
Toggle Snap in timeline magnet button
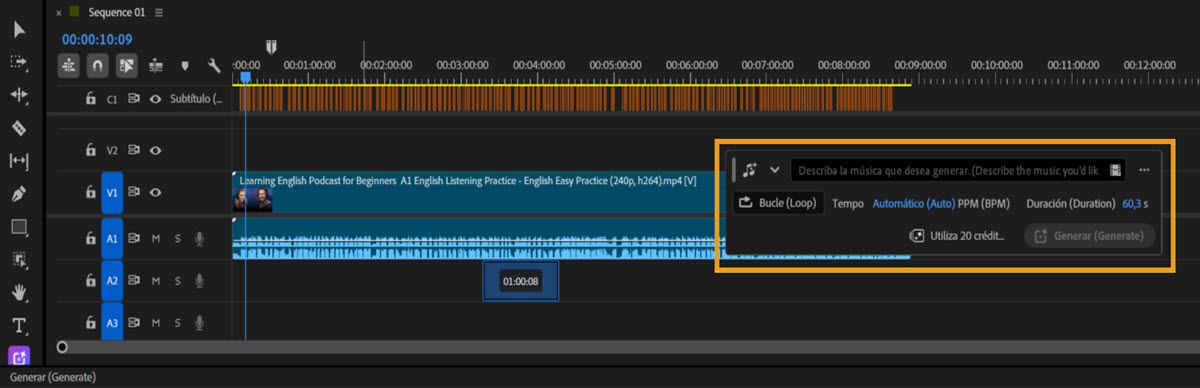point(97,65)
